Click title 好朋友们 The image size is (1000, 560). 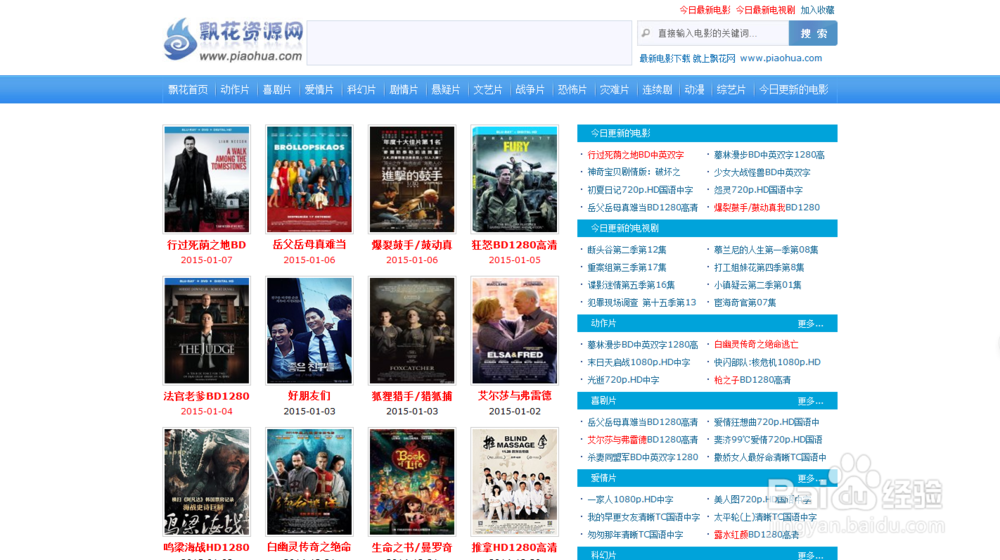(309, 396)
